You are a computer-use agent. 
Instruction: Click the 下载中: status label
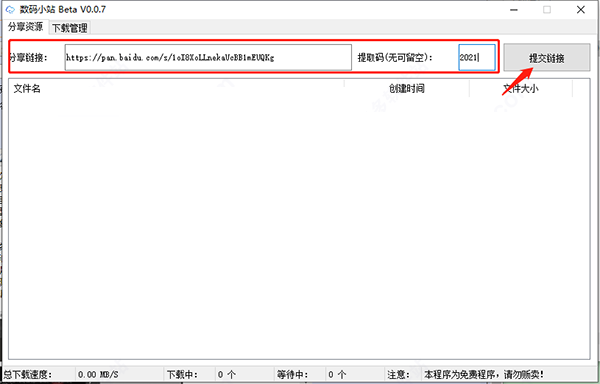pos(182,374)
